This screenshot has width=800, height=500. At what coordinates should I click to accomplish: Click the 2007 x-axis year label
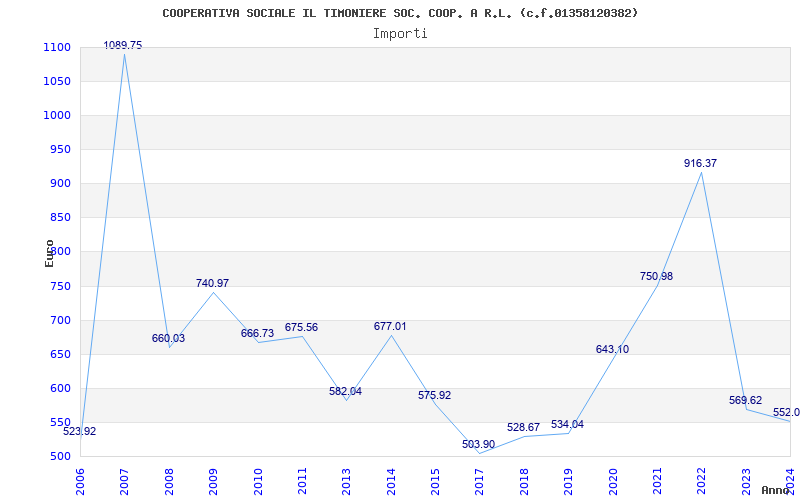click(124, 482)
